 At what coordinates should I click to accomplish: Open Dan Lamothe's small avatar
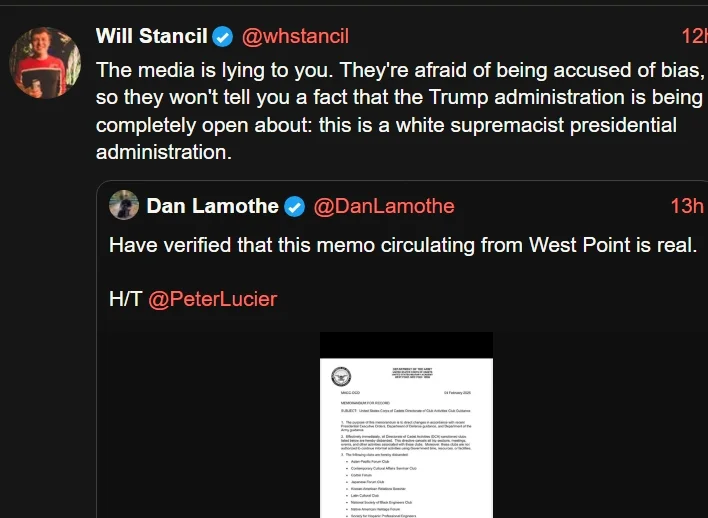tap(124, 206)
